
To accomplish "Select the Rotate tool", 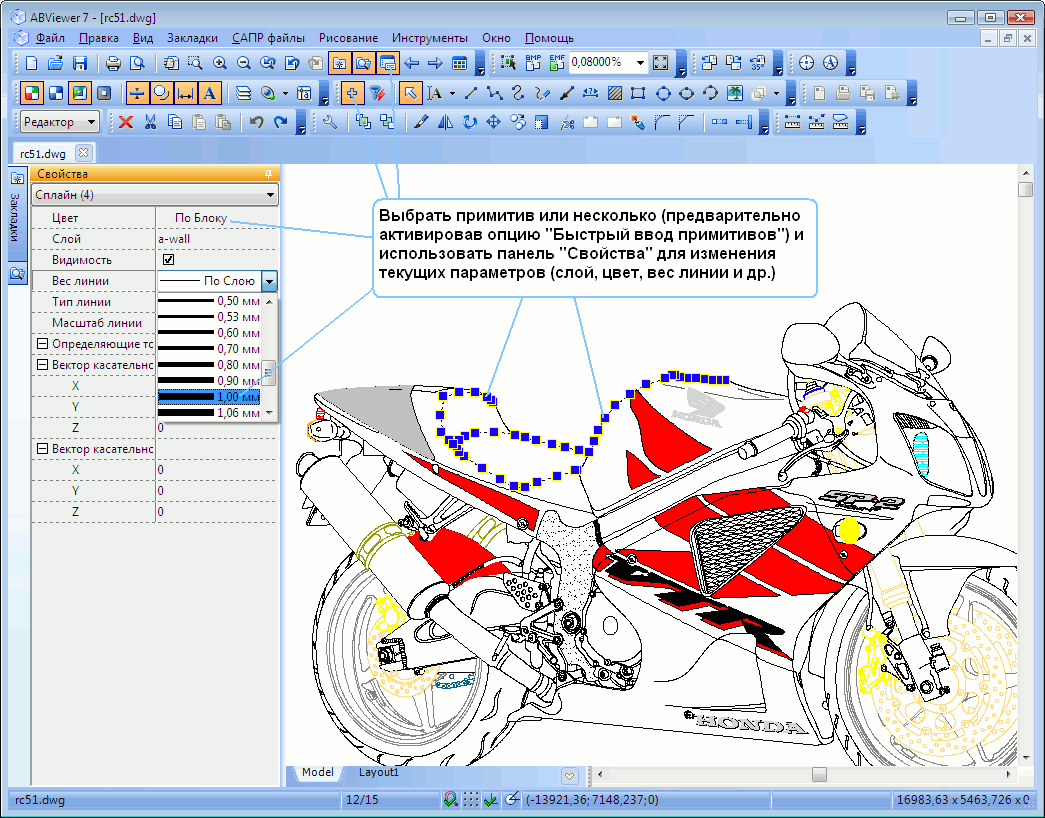I will [x=469, y=122].
